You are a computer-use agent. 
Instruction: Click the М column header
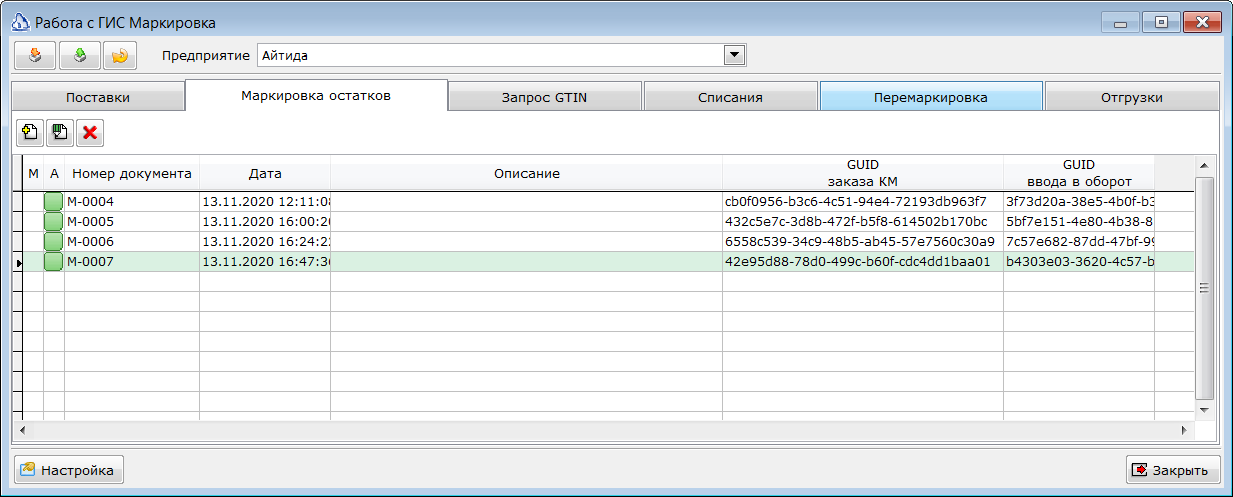33,173
